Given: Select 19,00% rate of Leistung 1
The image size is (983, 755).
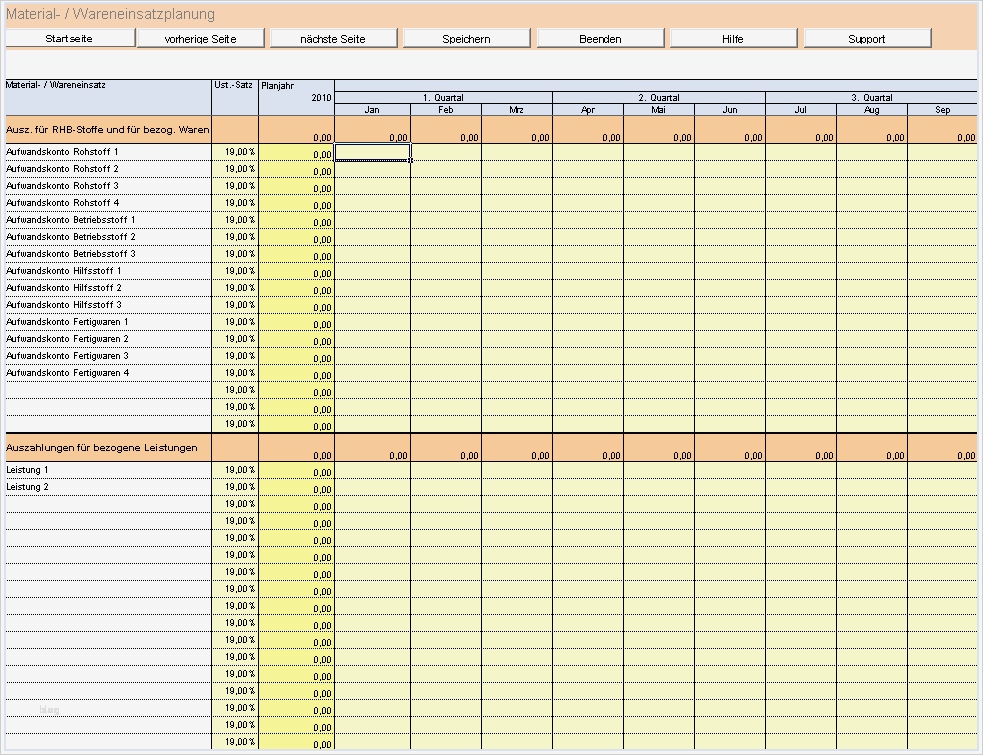Looking at the screenshot, I should pos(235,470).
